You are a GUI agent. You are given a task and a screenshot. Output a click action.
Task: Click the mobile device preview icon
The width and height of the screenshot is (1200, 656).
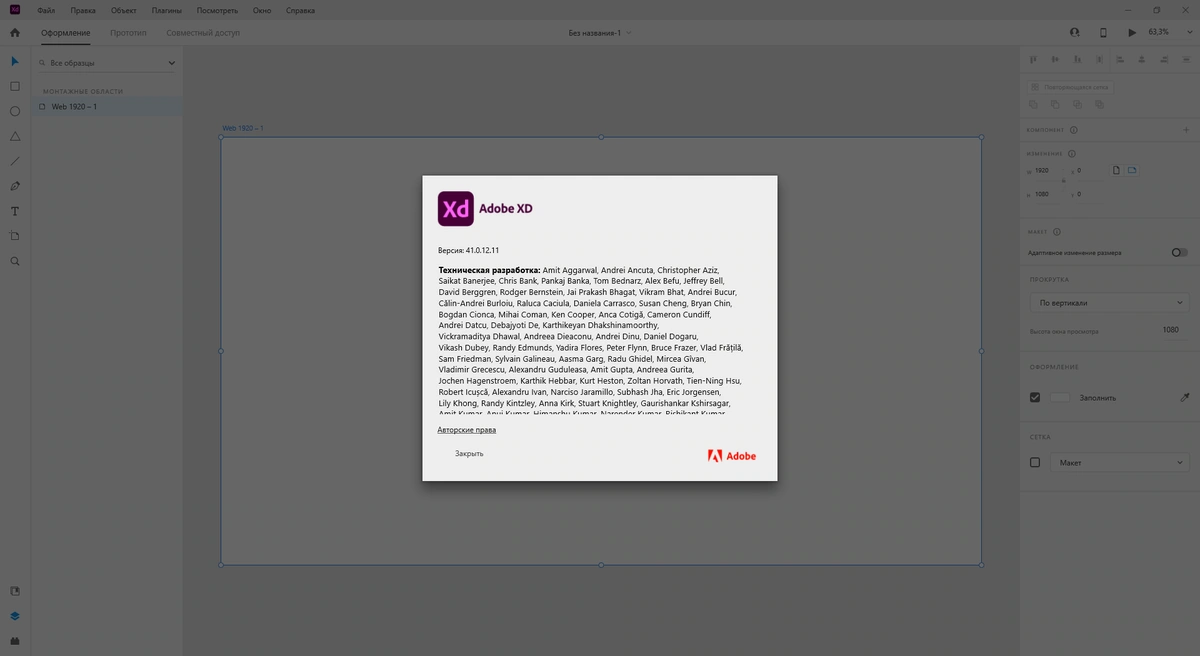coord(1103,33)
